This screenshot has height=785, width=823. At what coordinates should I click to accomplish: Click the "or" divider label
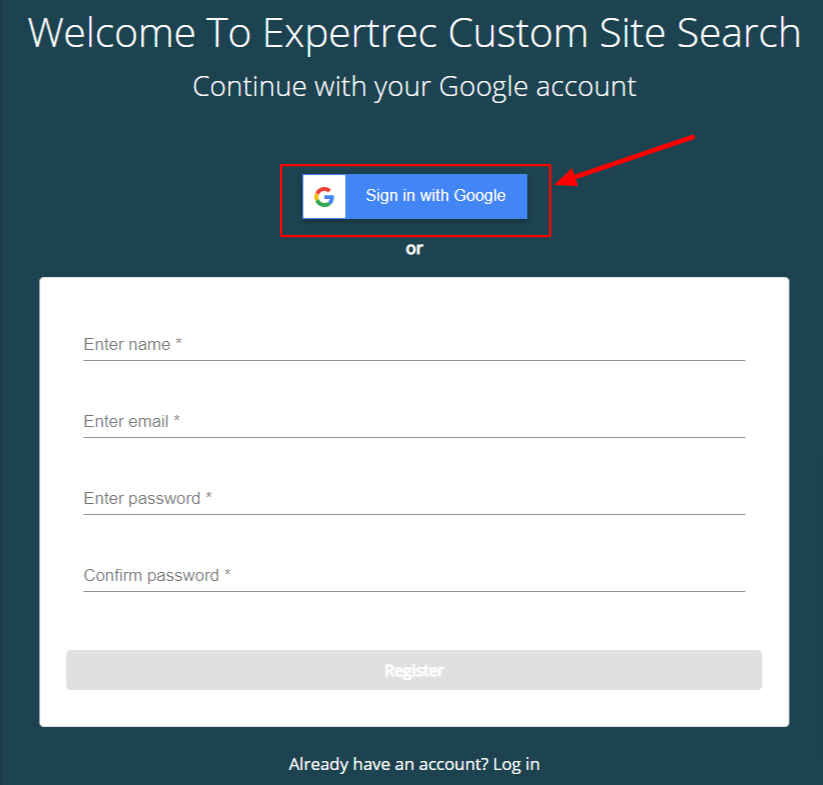tap(413, 248)
